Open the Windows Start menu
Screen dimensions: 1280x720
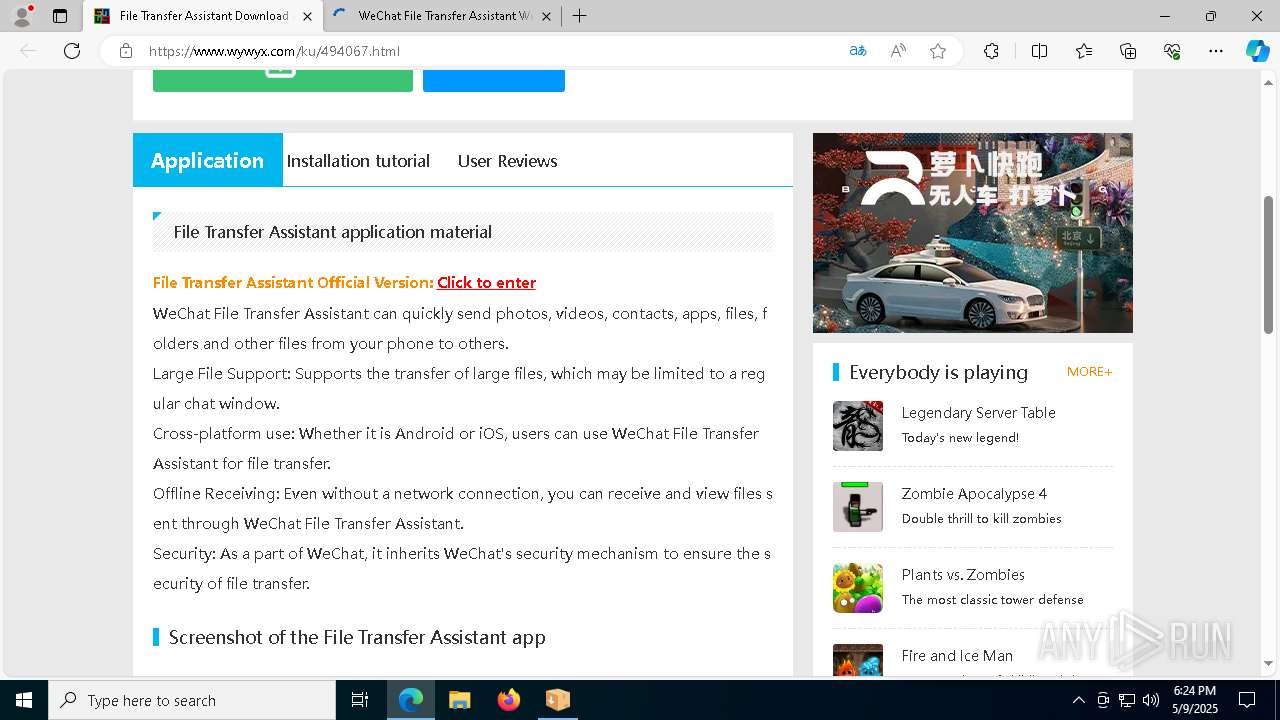tap(24, 700)
